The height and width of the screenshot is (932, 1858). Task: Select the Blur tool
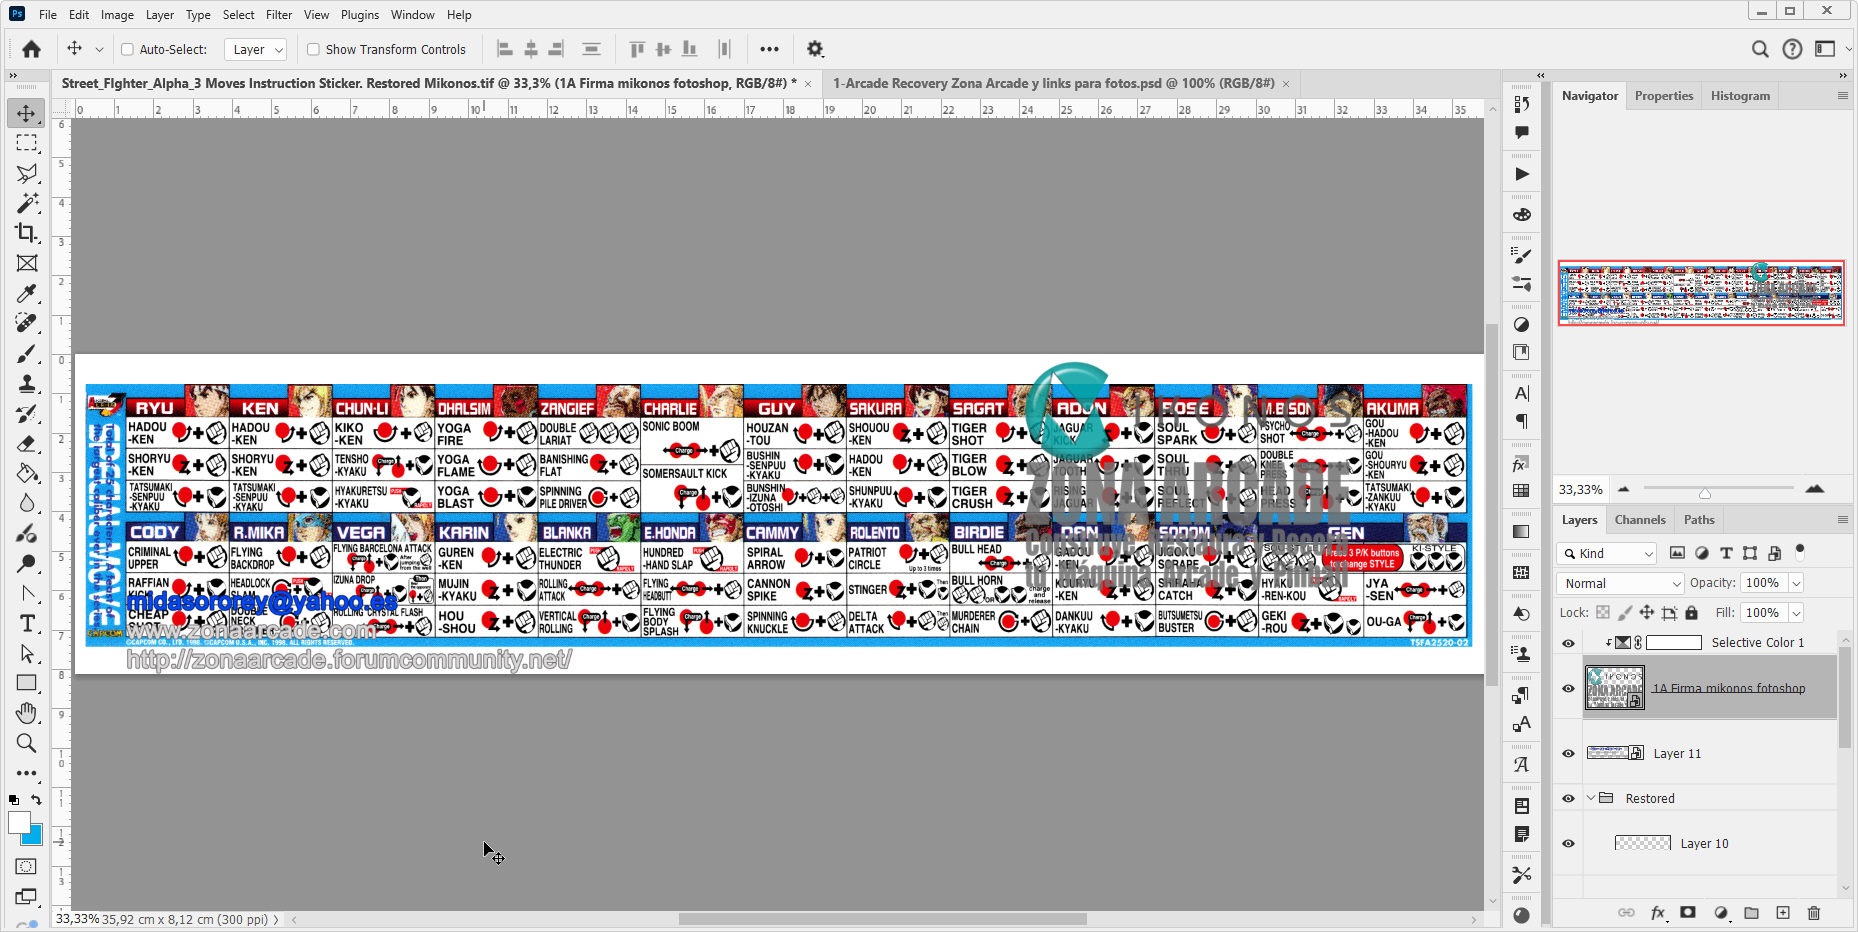(27, 504)
